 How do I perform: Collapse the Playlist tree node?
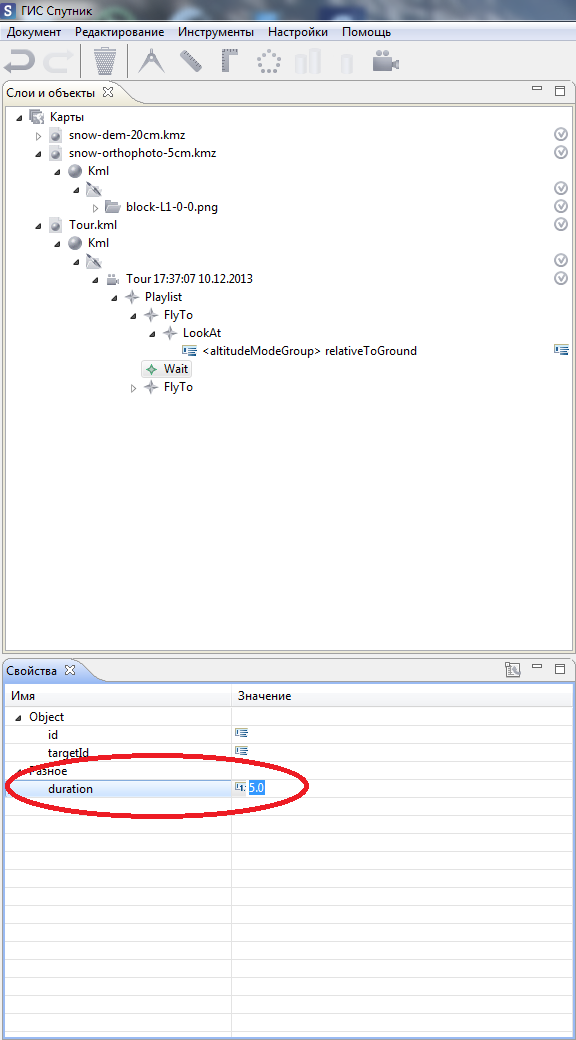coord(114,297)
